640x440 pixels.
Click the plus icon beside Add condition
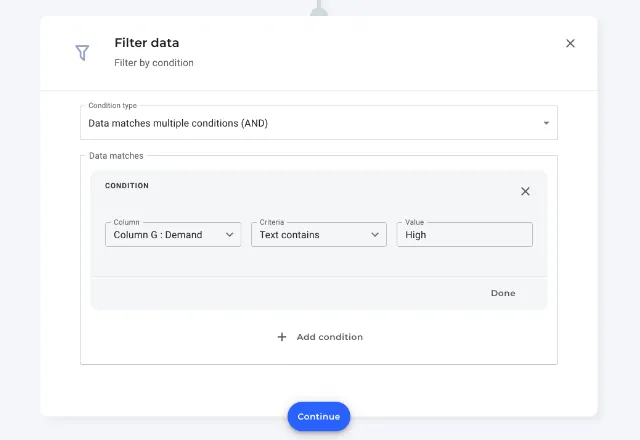pyautogui.click(x=282, y=337)
